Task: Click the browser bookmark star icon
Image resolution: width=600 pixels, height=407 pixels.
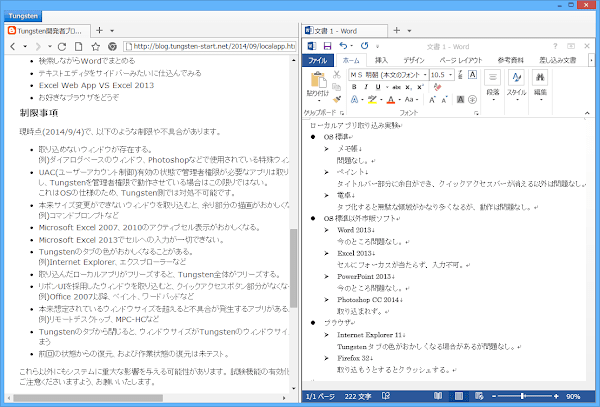Action: (96, 47)
